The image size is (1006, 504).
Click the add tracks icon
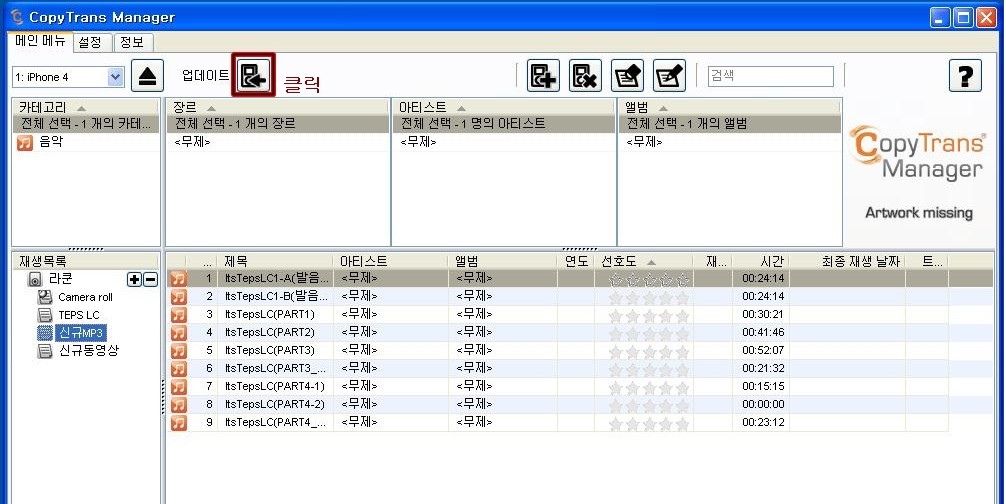(x=543, y=76)
